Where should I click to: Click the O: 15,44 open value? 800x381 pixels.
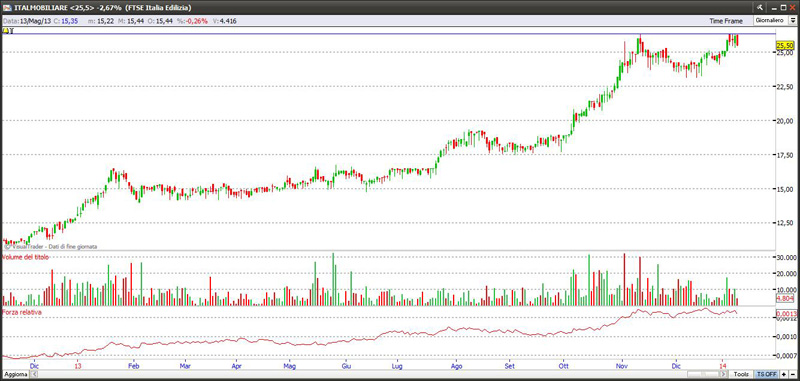point(161,21)
